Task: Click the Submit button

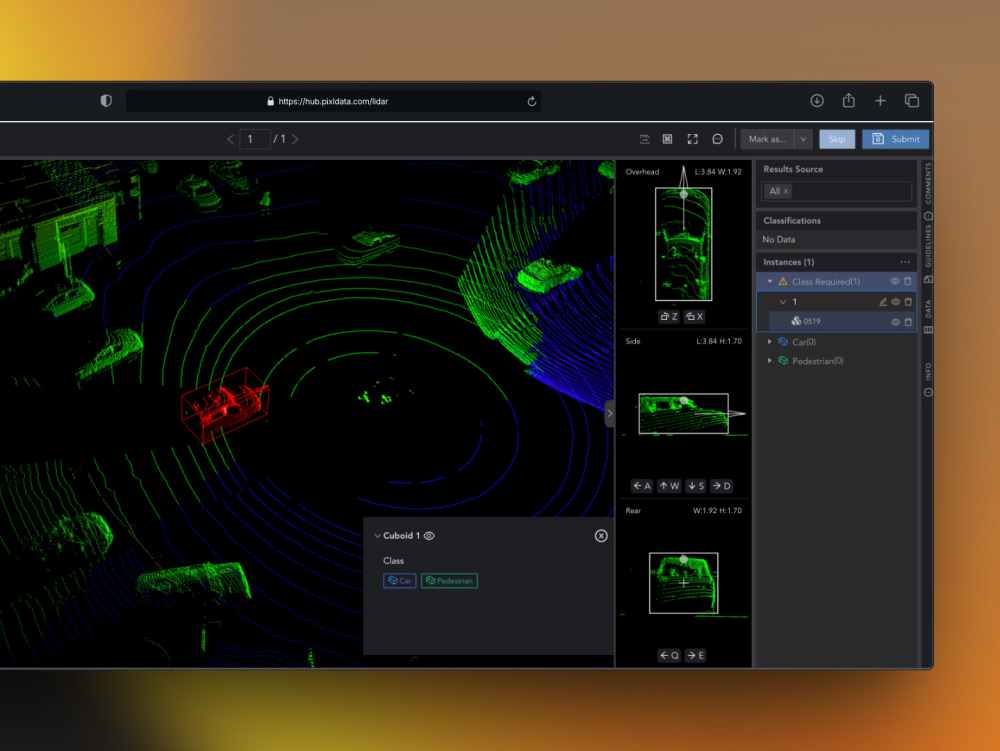Action: [x=895, y=139]
